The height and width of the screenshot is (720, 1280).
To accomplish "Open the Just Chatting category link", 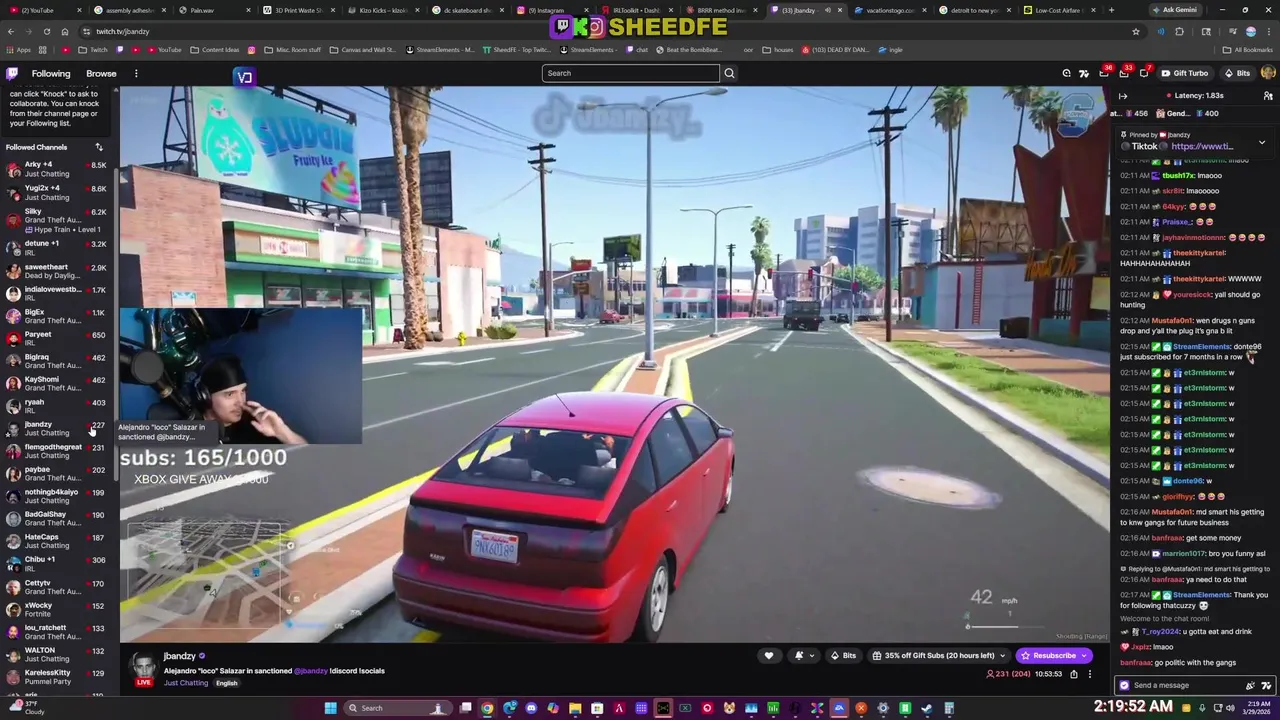I will 186,683.
